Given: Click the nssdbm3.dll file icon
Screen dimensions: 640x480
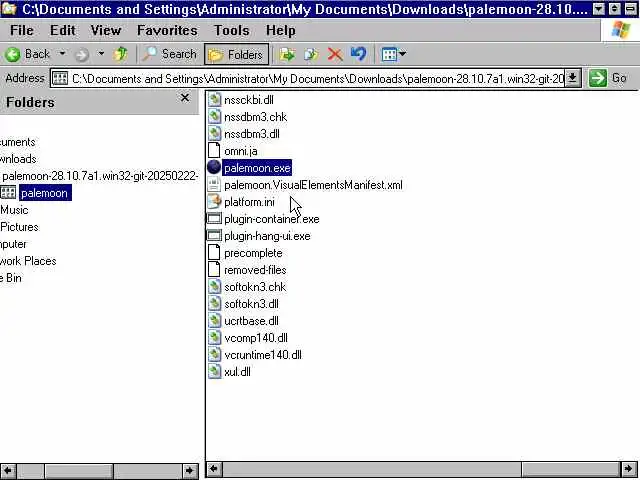Looking at the screenshot, I should tap(214, 134).
